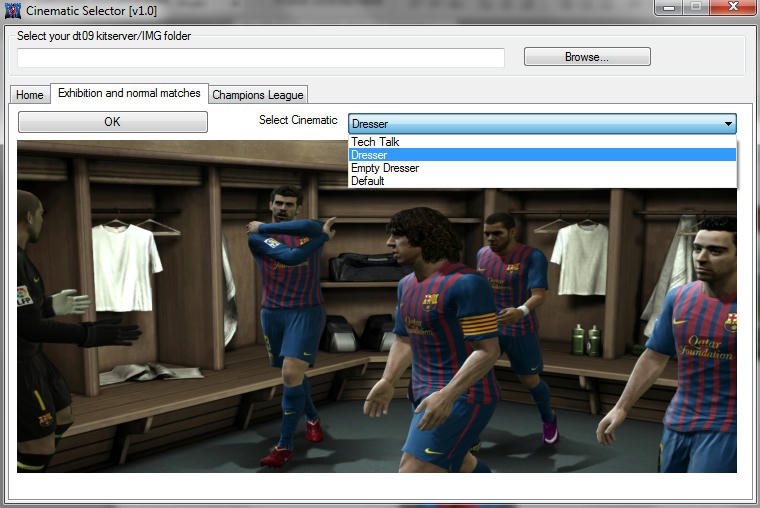Collapse the Select Cinematic dropdown arrow

tap(727, 124)
